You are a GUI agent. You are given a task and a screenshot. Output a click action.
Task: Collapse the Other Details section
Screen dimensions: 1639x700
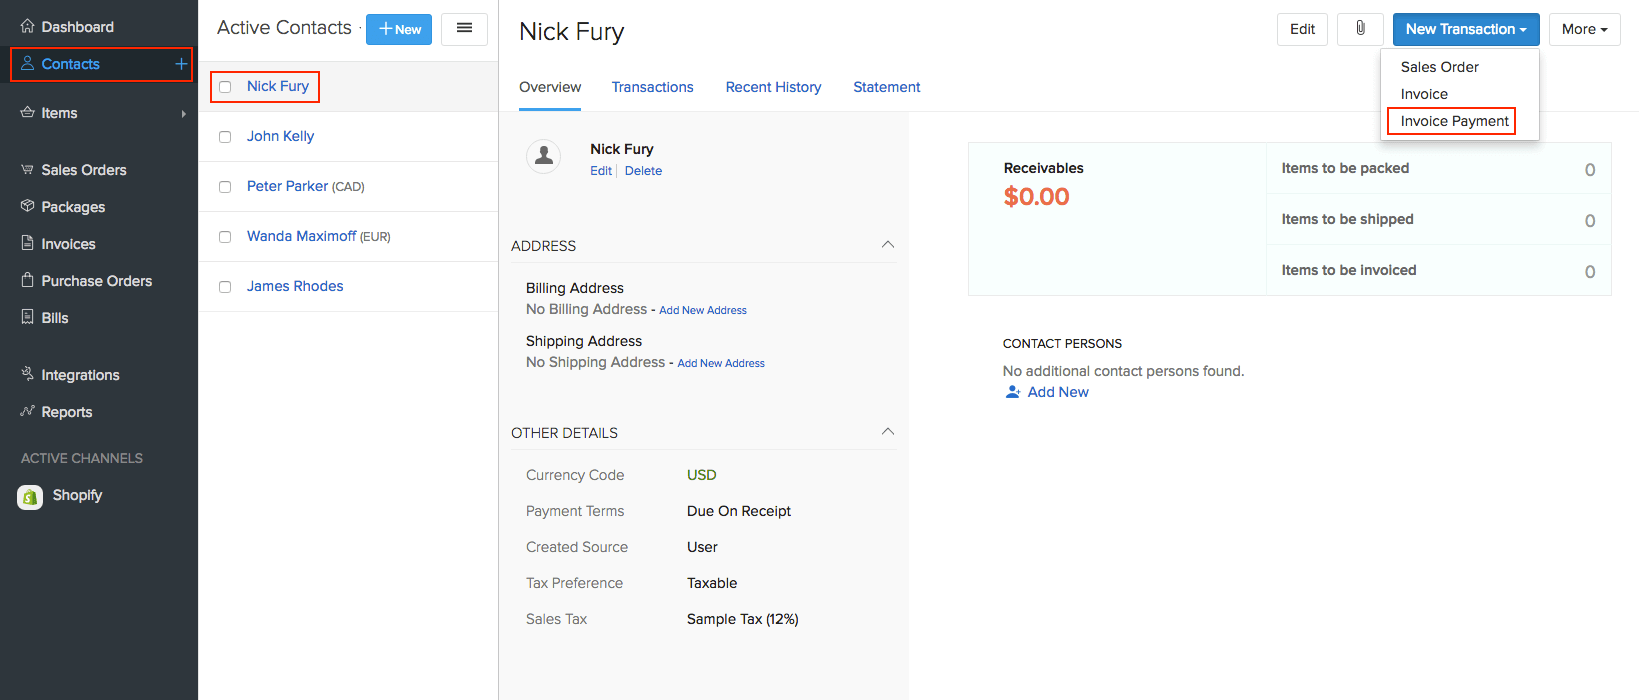tap(887, 432)
